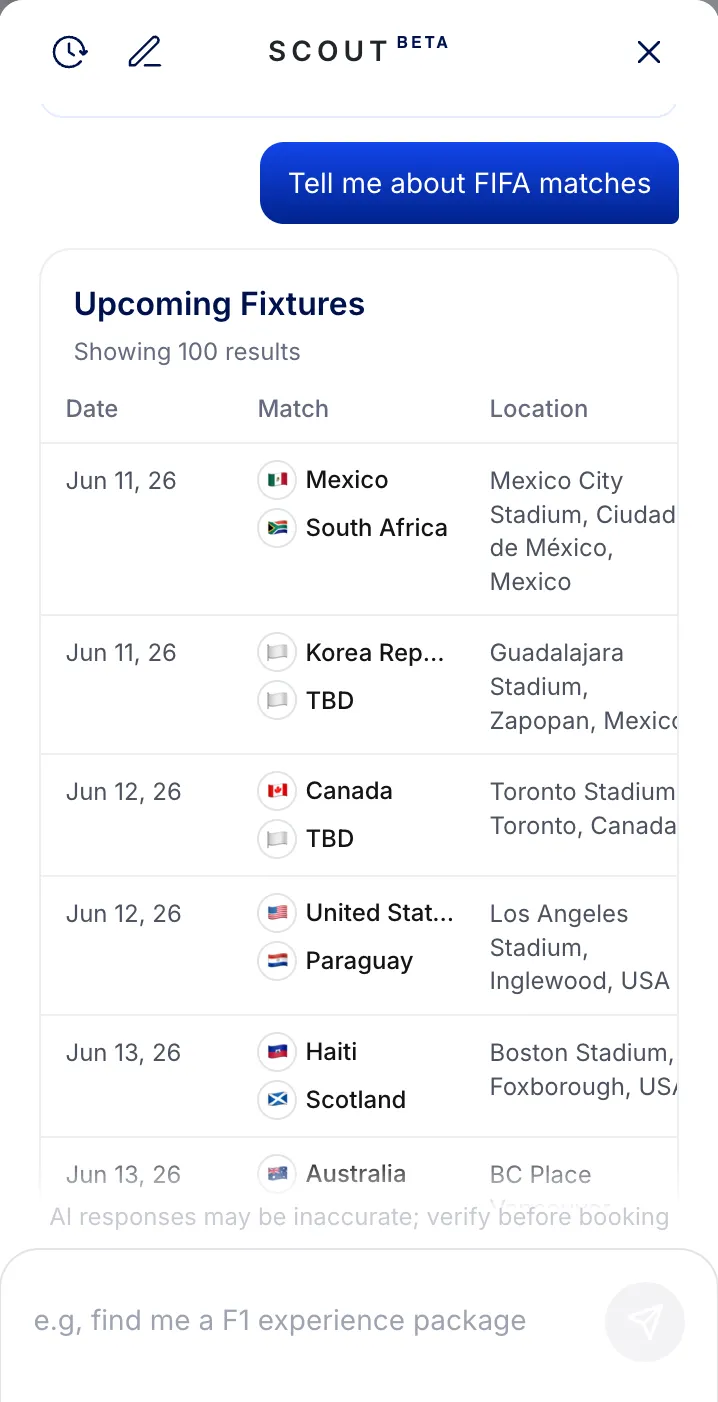Select the compose new chat pencil icon
Image resolution: width=718 pixels, height=1402 pixels.
click(x=144, y=52)
